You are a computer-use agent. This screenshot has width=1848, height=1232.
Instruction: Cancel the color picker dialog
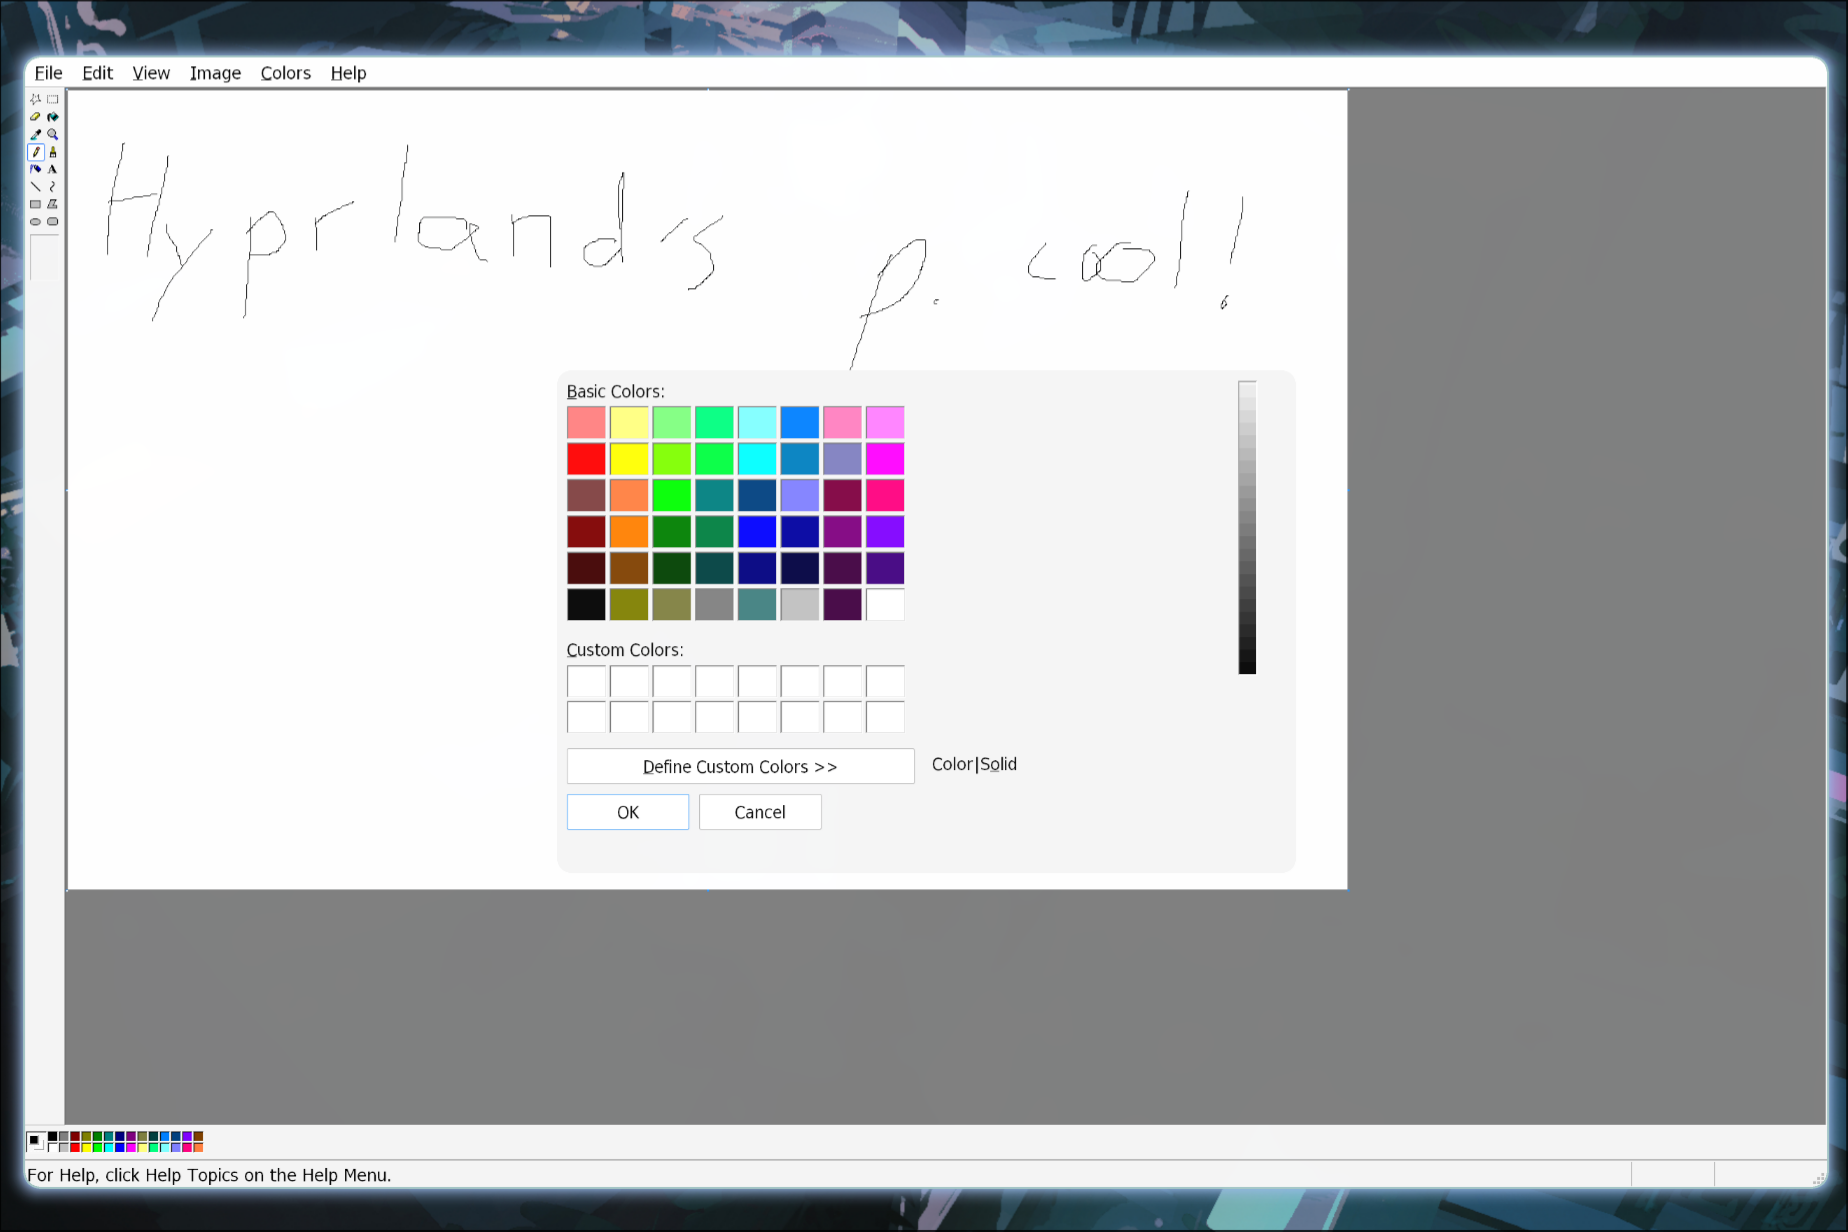[x=759, y=812]
